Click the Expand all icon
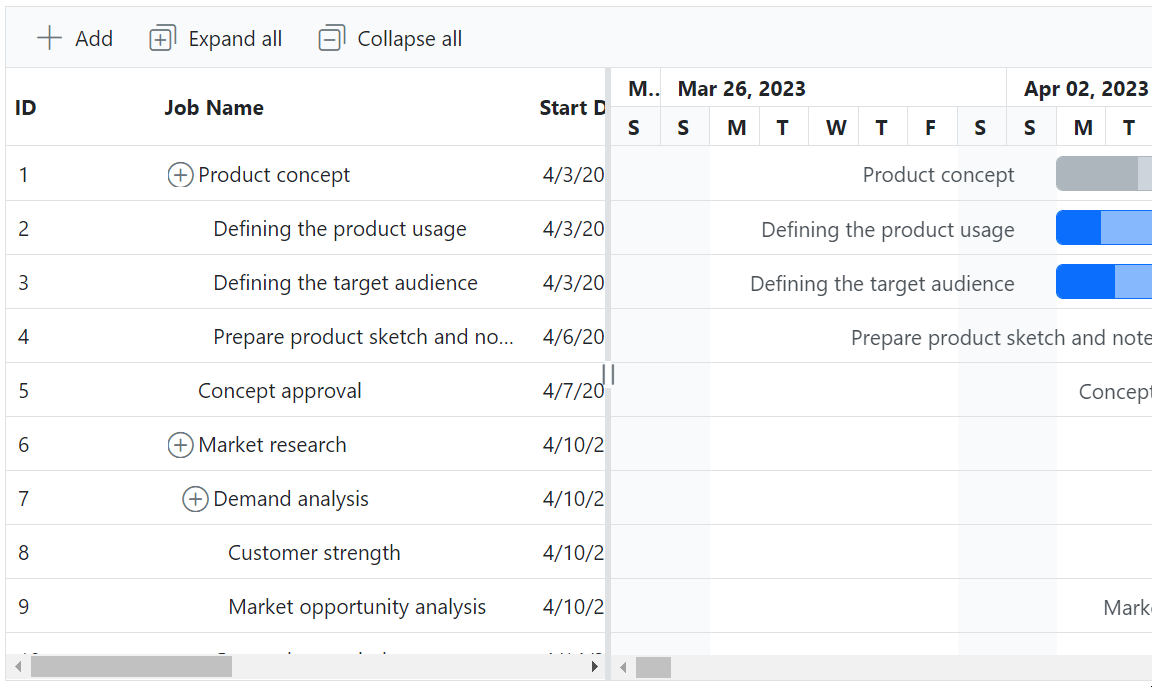 pyautogui.click(x=162, y=39)
